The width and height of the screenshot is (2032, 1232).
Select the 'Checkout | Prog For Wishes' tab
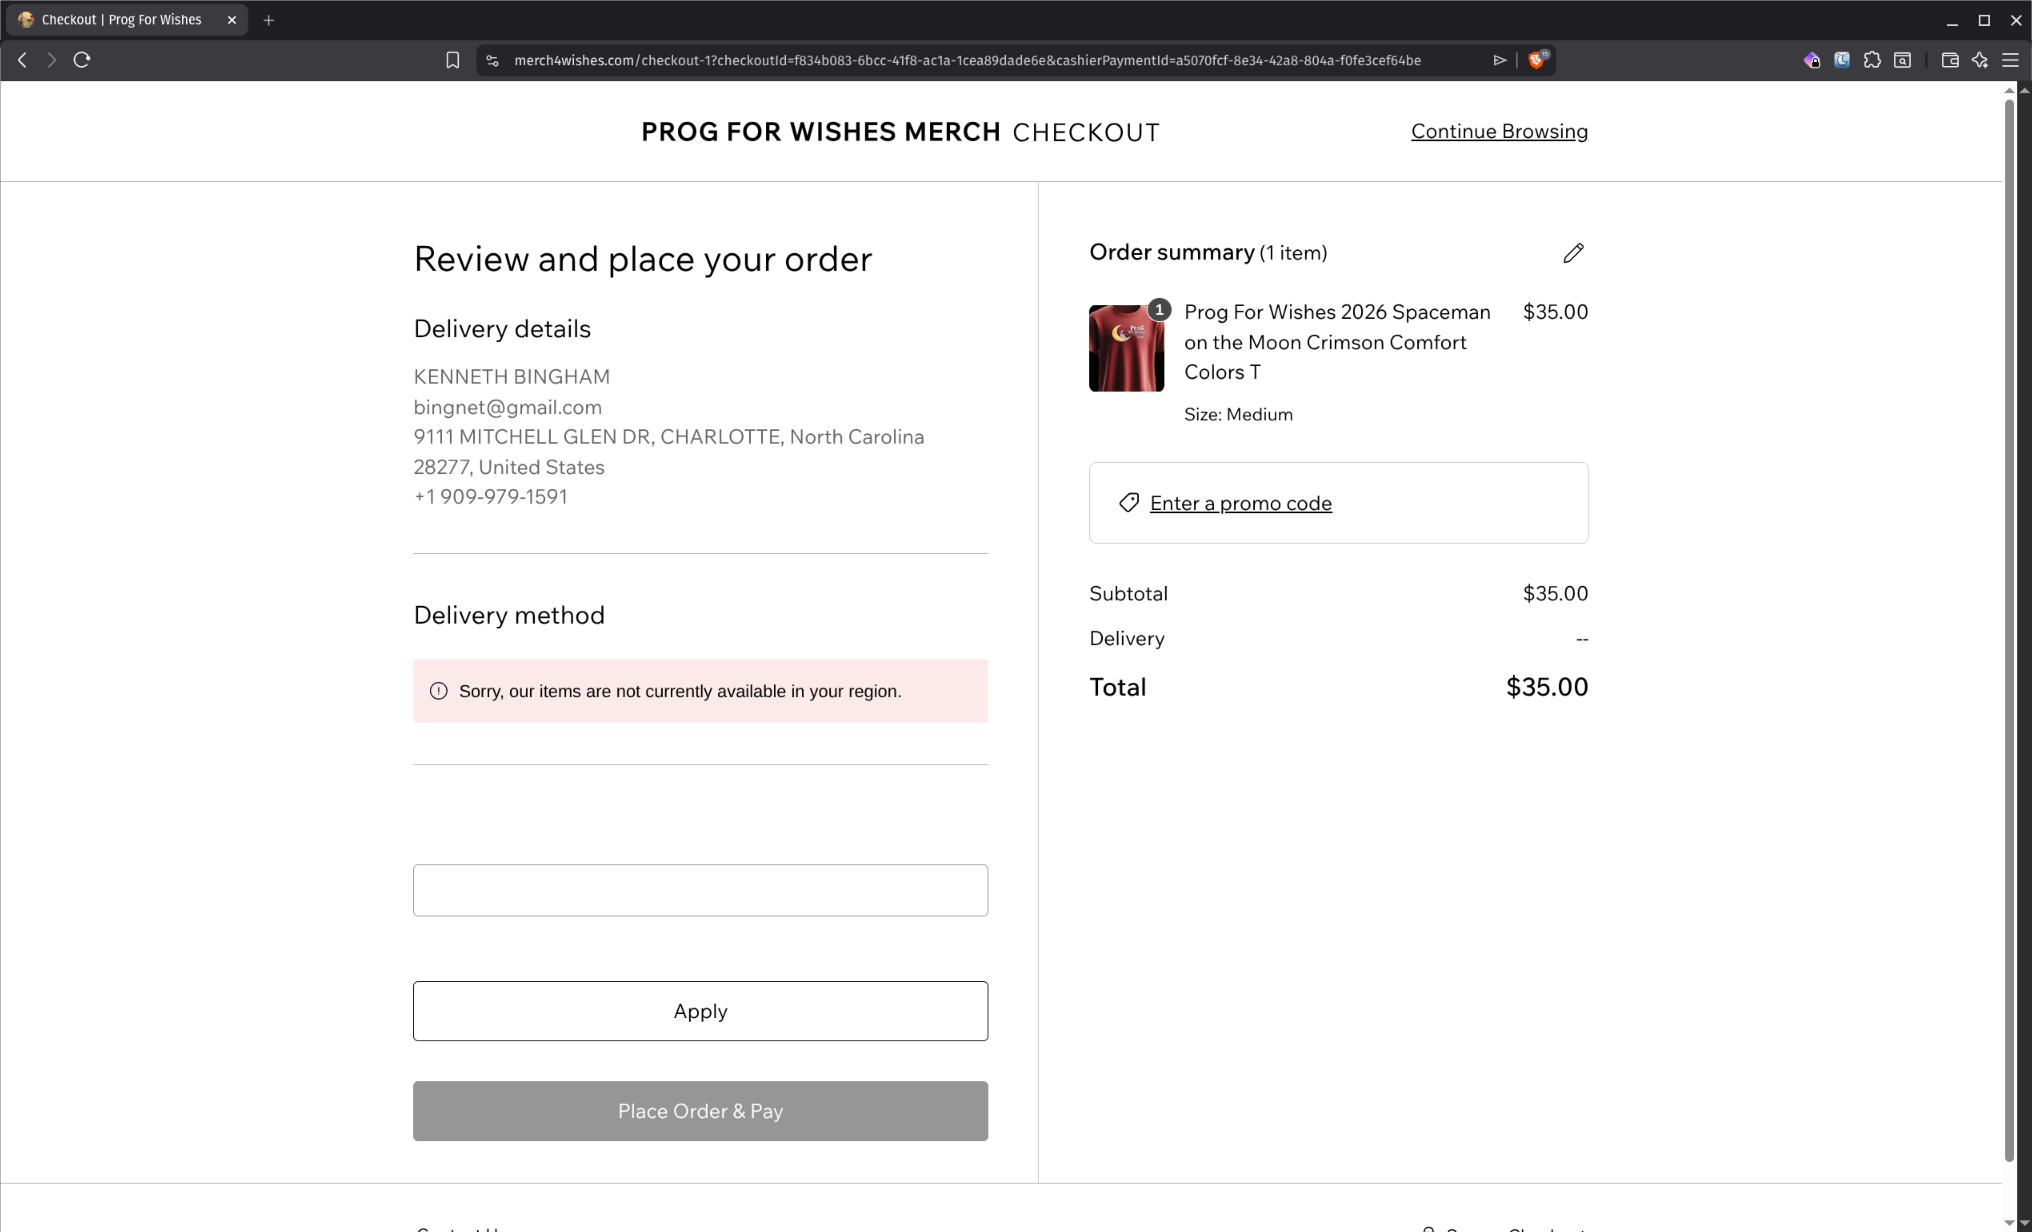(122, 20)
